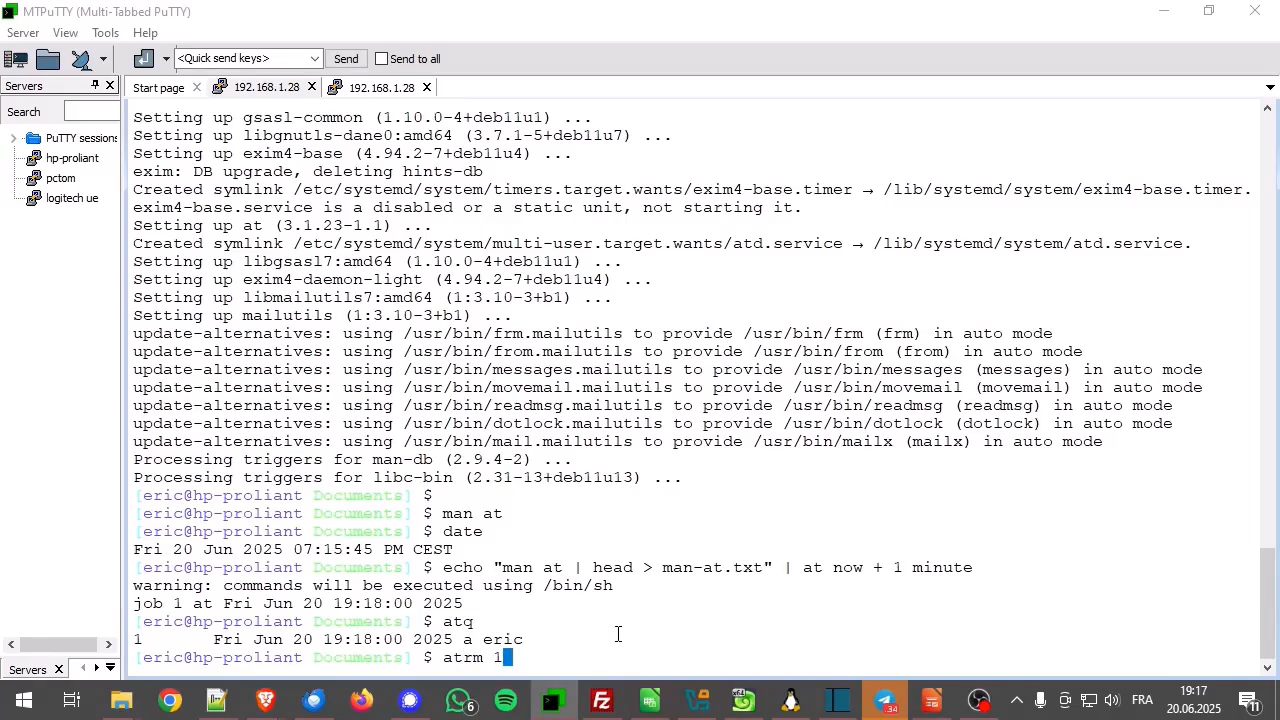The height and width of the screenshot is (720, 1280).
Task: Click the attach PuTTY icon near Quick send keys
Action: tap(143, 58)
